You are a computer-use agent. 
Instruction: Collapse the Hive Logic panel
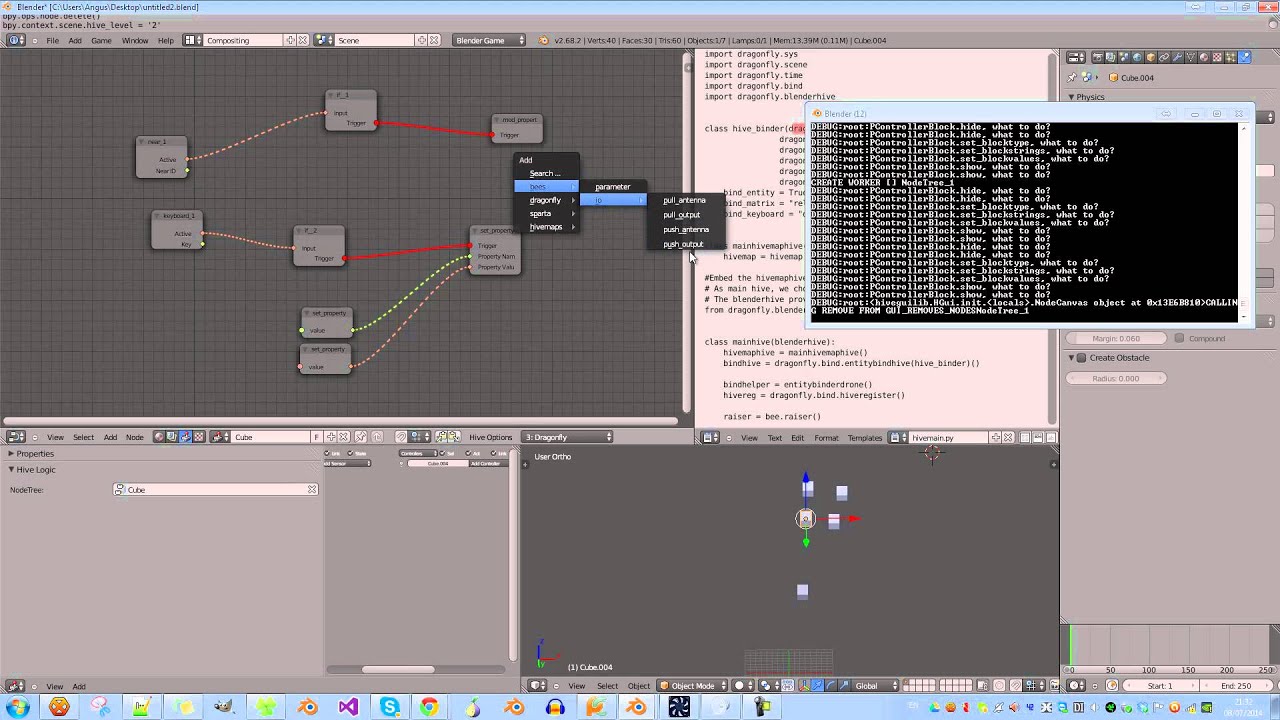pos(11,469)
